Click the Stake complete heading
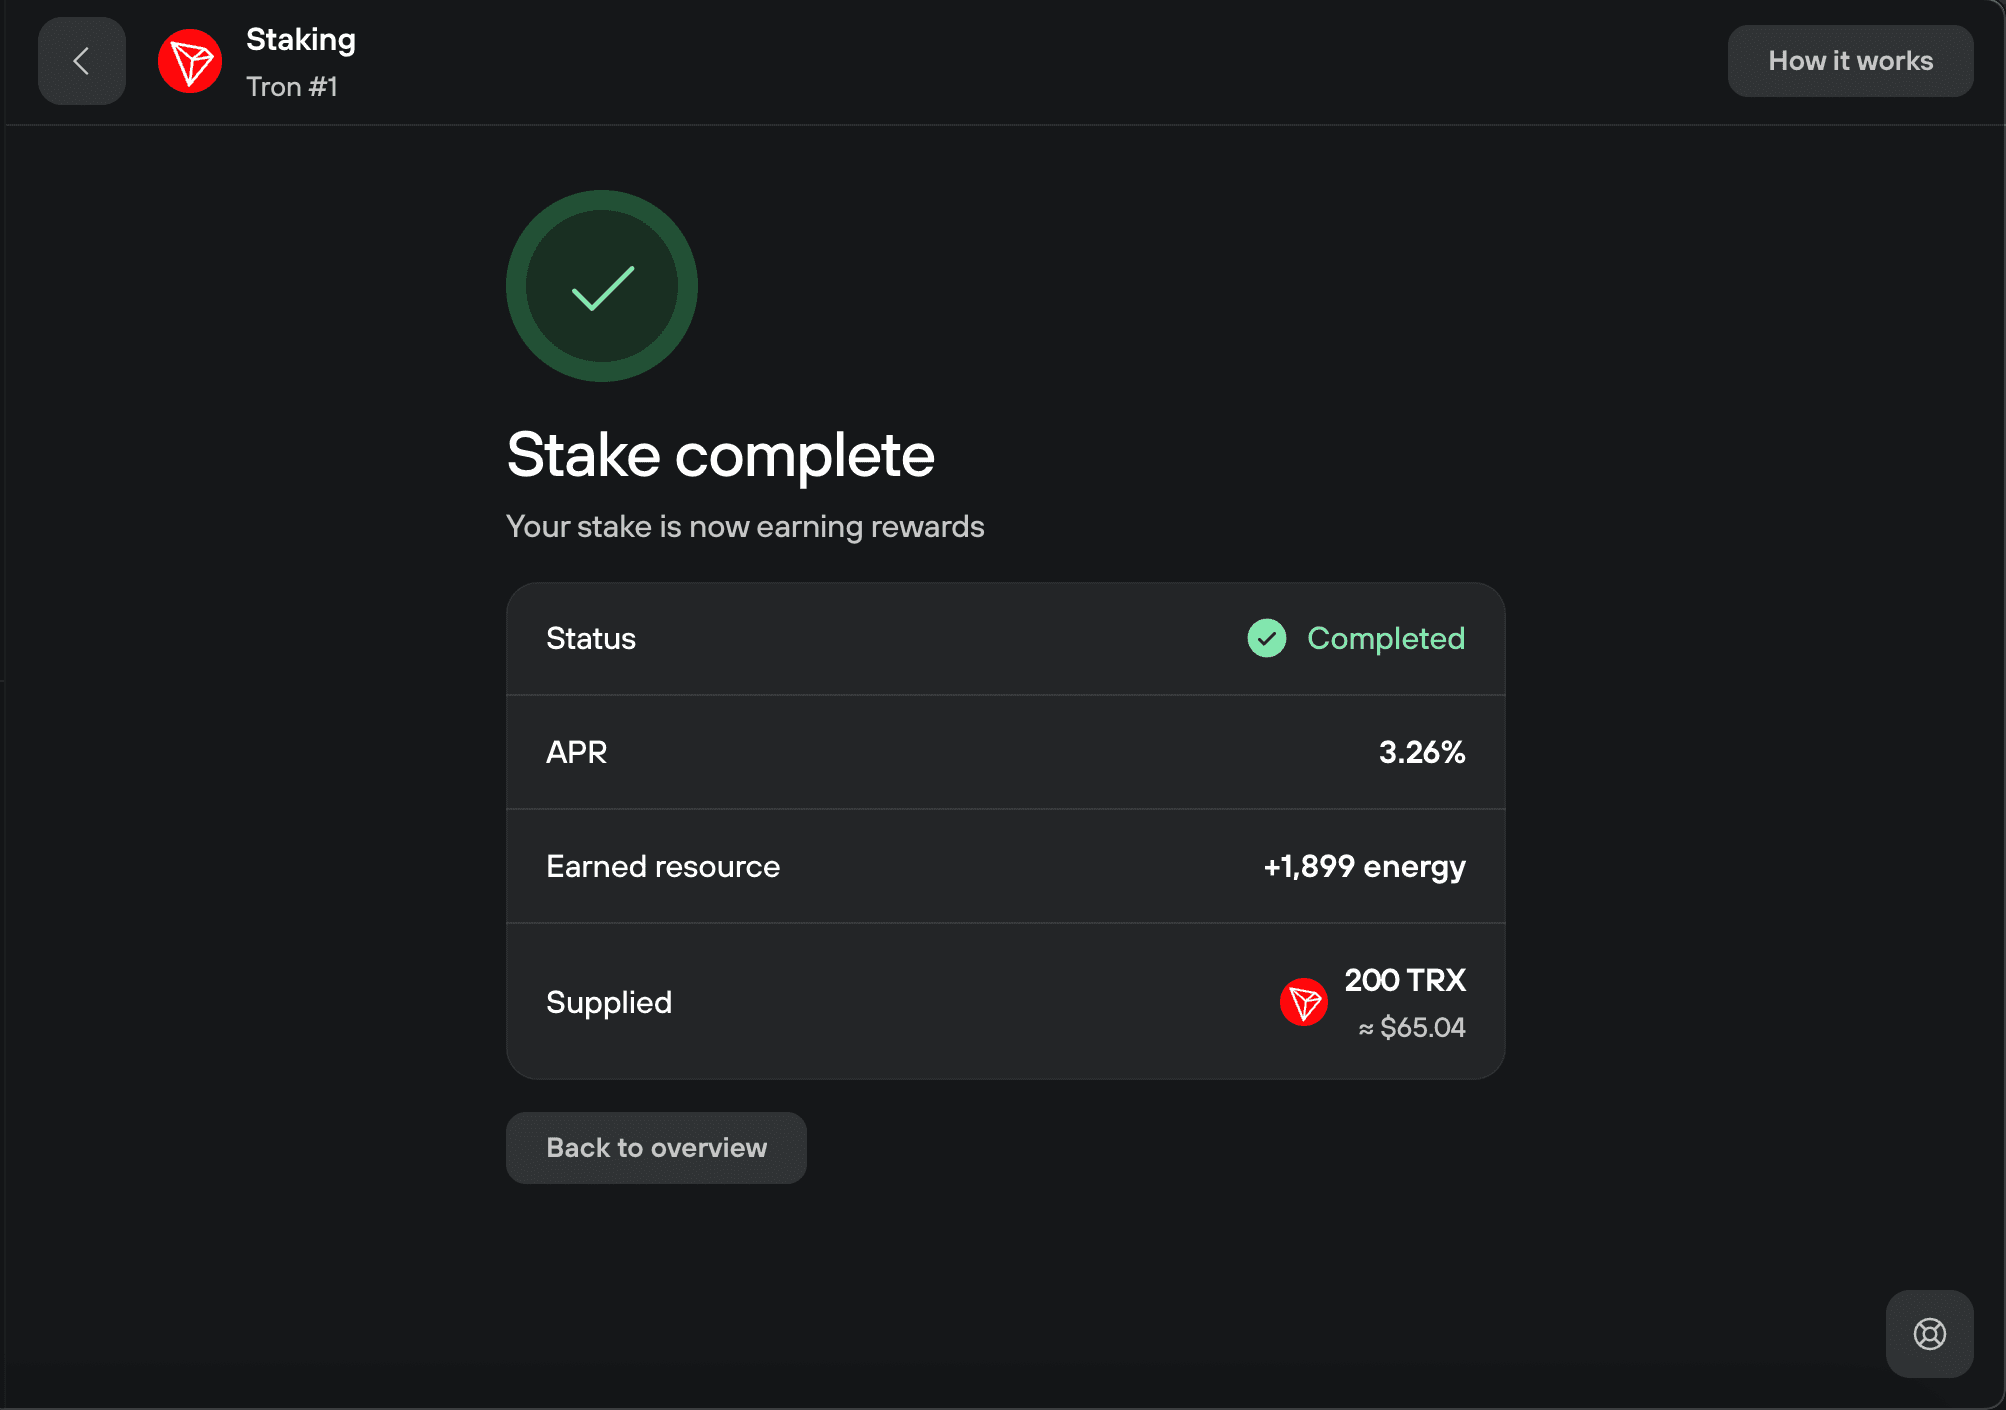The height and width of the screenshot is (1410, 2006). click(721, 456)
